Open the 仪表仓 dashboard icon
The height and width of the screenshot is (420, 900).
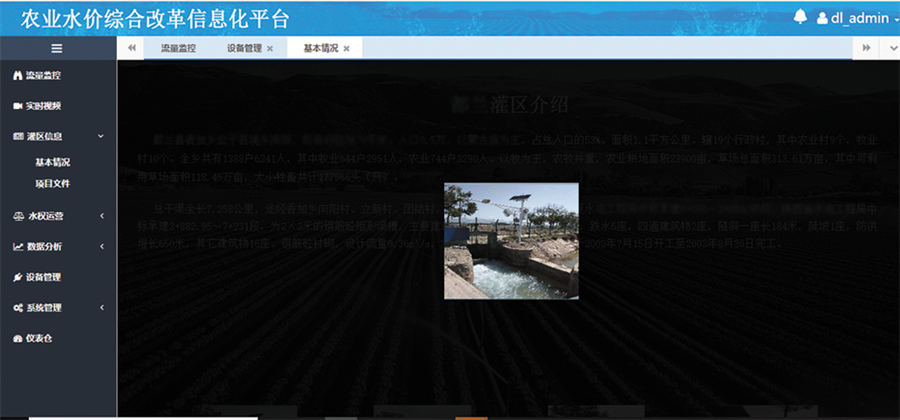pyautogui.click(x=18, y=339)
